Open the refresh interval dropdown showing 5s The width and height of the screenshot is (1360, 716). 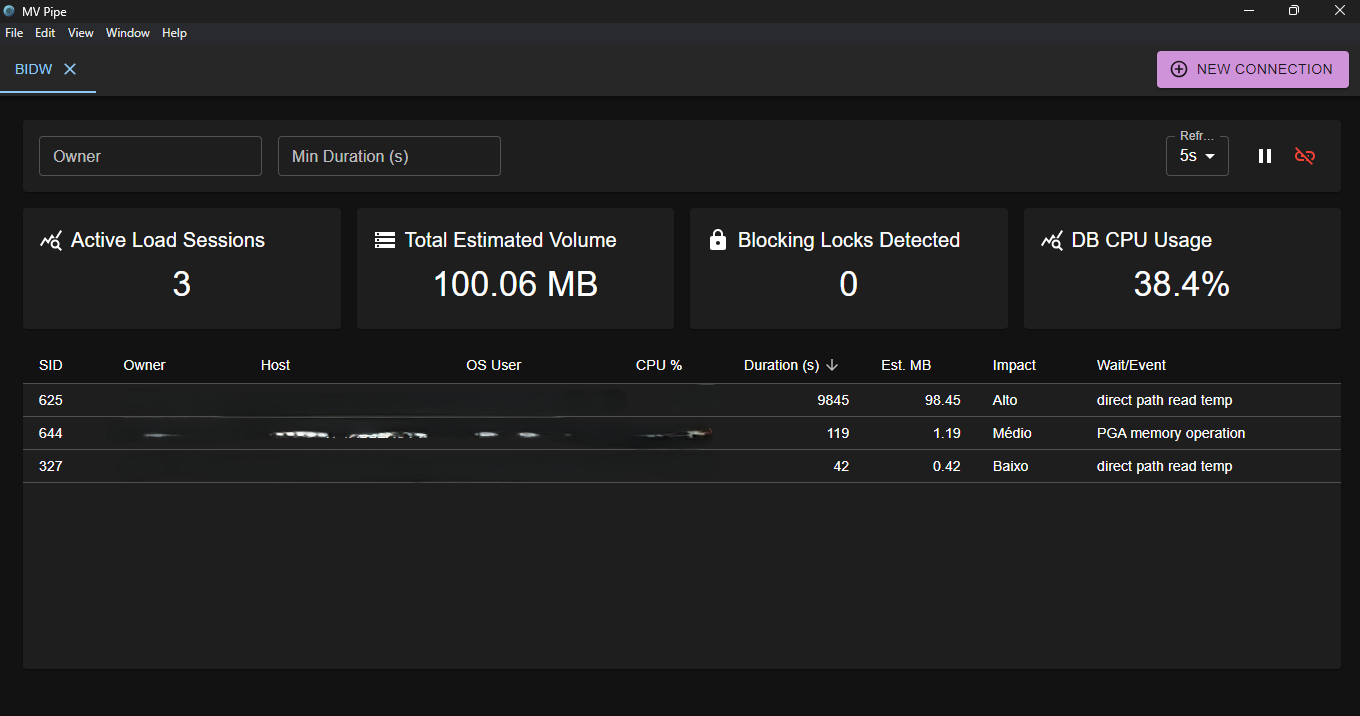coord(1197,156)
